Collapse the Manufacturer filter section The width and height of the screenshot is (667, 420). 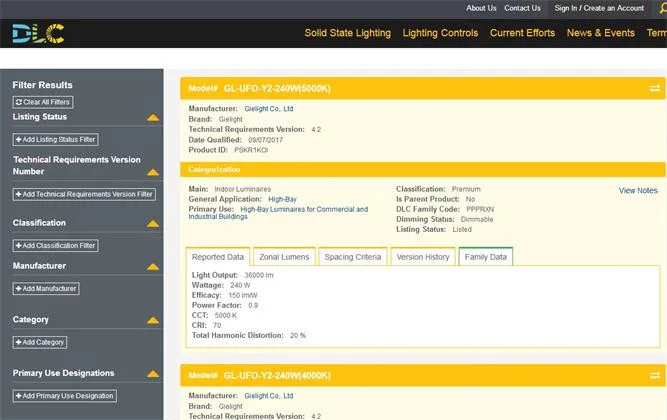click(153, 267)
